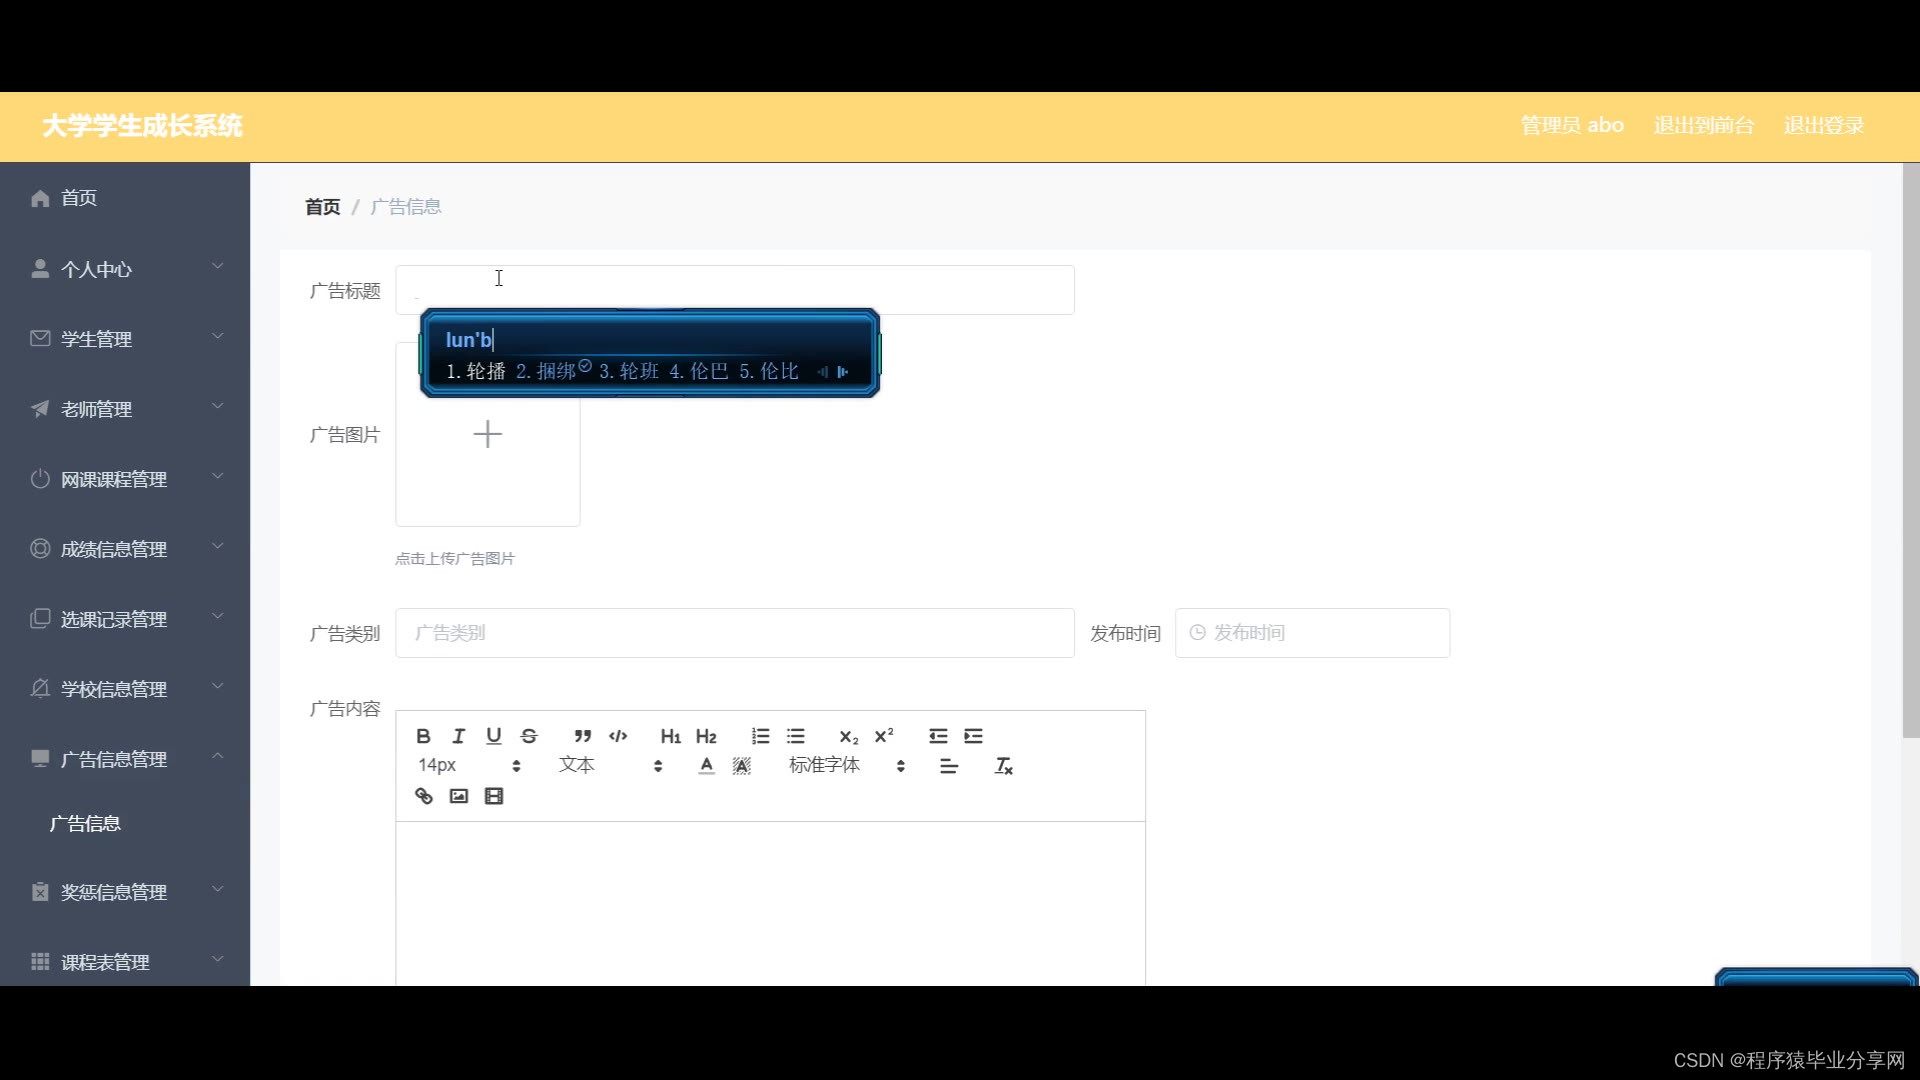Insert an image via editor toolbar
This screenshot has height=1080, width=1920.
pos(459,796)
